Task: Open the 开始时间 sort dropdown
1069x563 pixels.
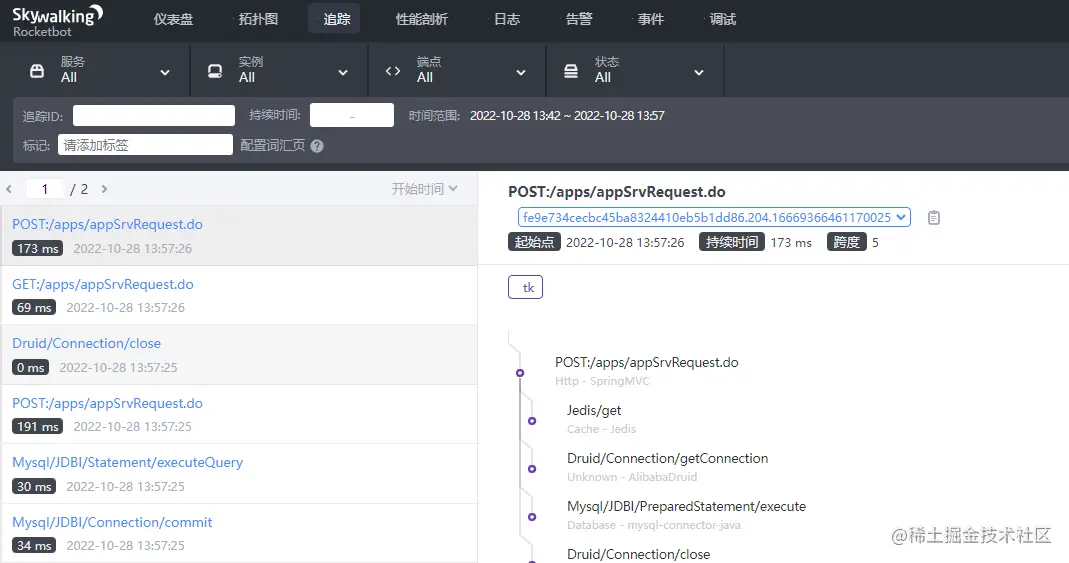Action: point(424,189)
